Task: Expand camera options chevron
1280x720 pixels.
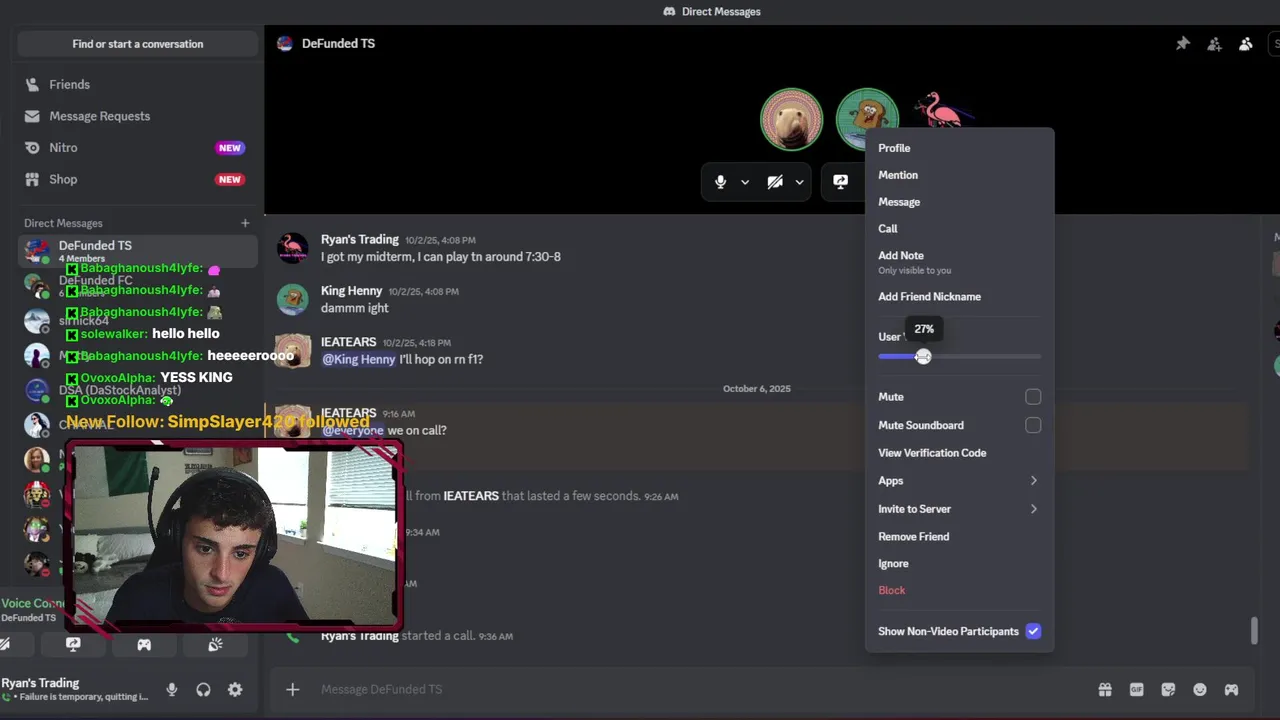Action: tap(799, 182)
